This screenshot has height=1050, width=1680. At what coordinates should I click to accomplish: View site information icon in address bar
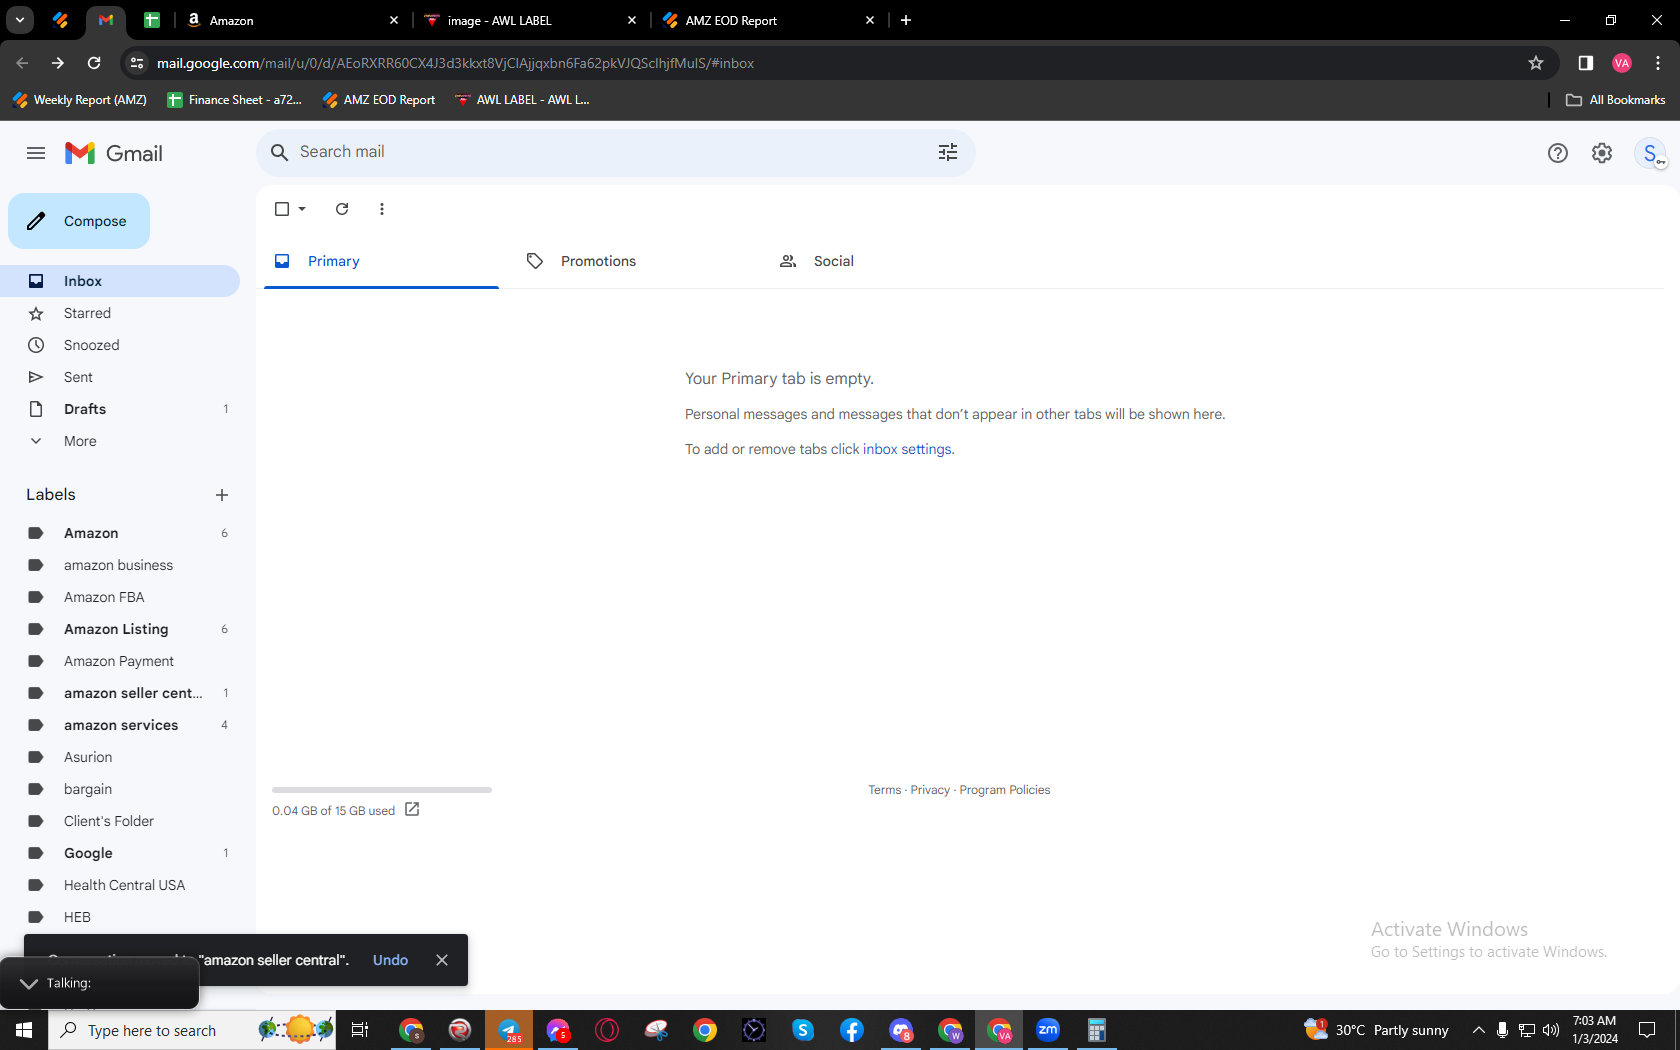click(x=137, y=63)
